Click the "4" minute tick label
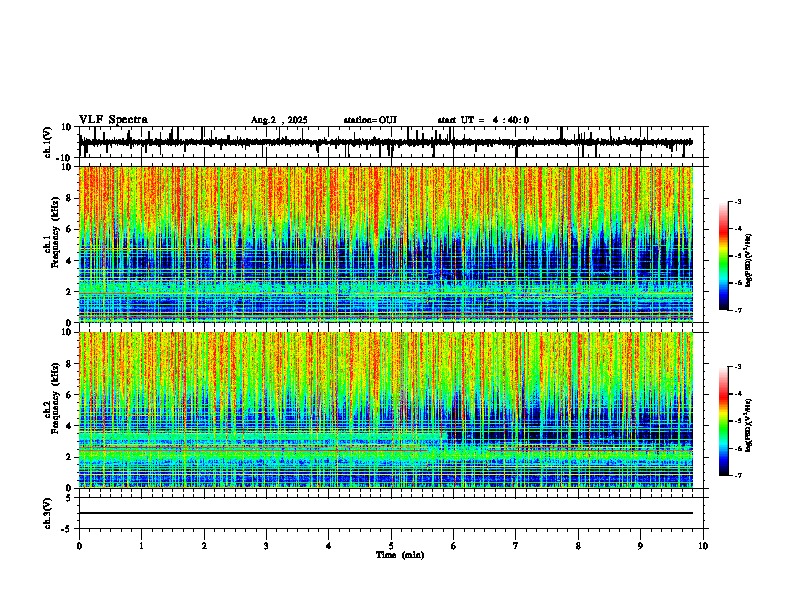792x612 pixels. (x=329, y=546)
